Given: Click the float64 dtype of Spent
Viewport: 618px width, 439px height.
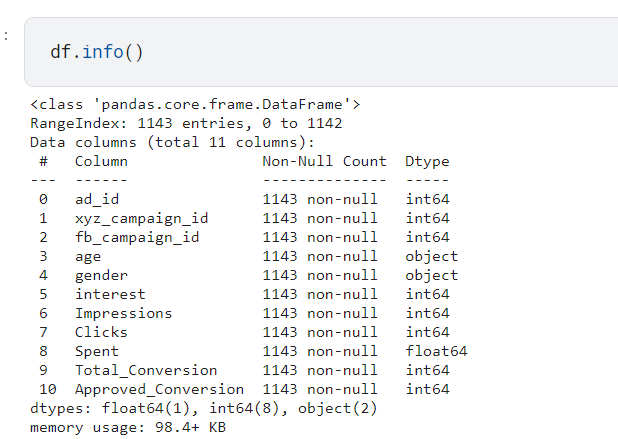Looking at the screenshot, I should click(436, 351).
